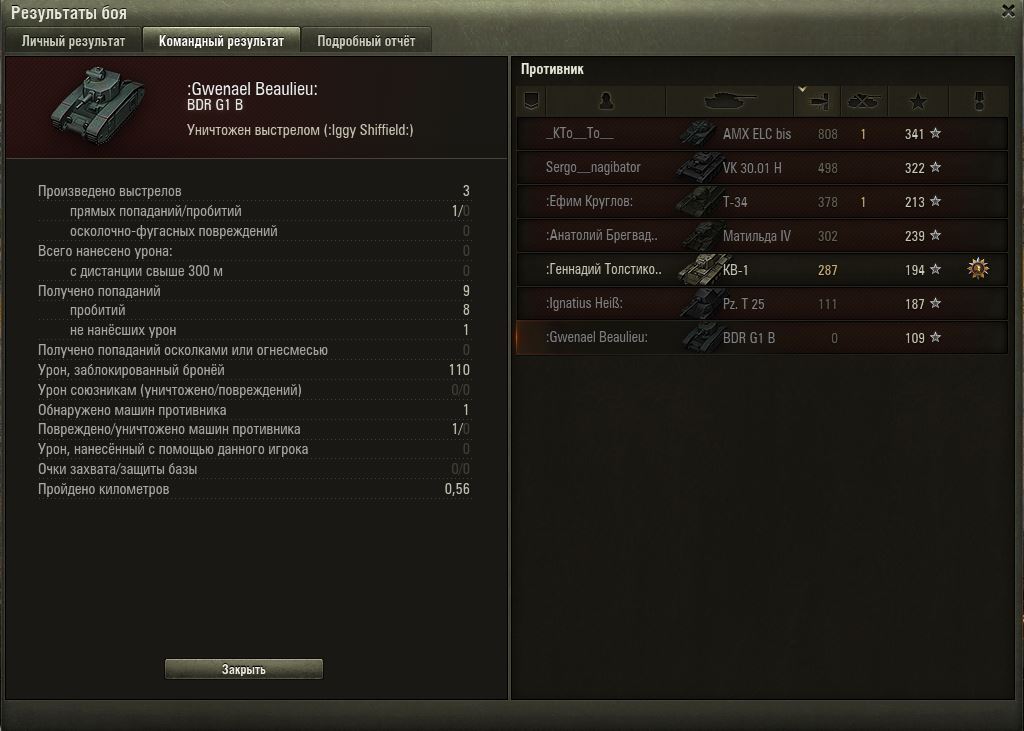
Task: Sort by experience star icon column
Action: point(918,101)
